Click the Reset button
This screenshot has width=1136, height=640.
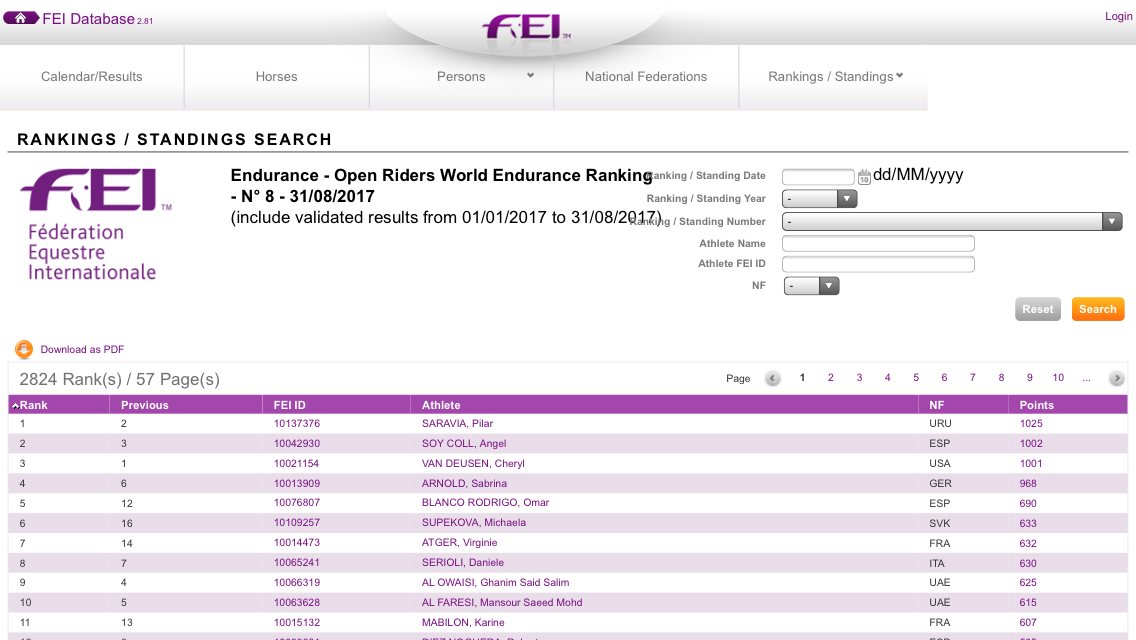point(1037,309)
